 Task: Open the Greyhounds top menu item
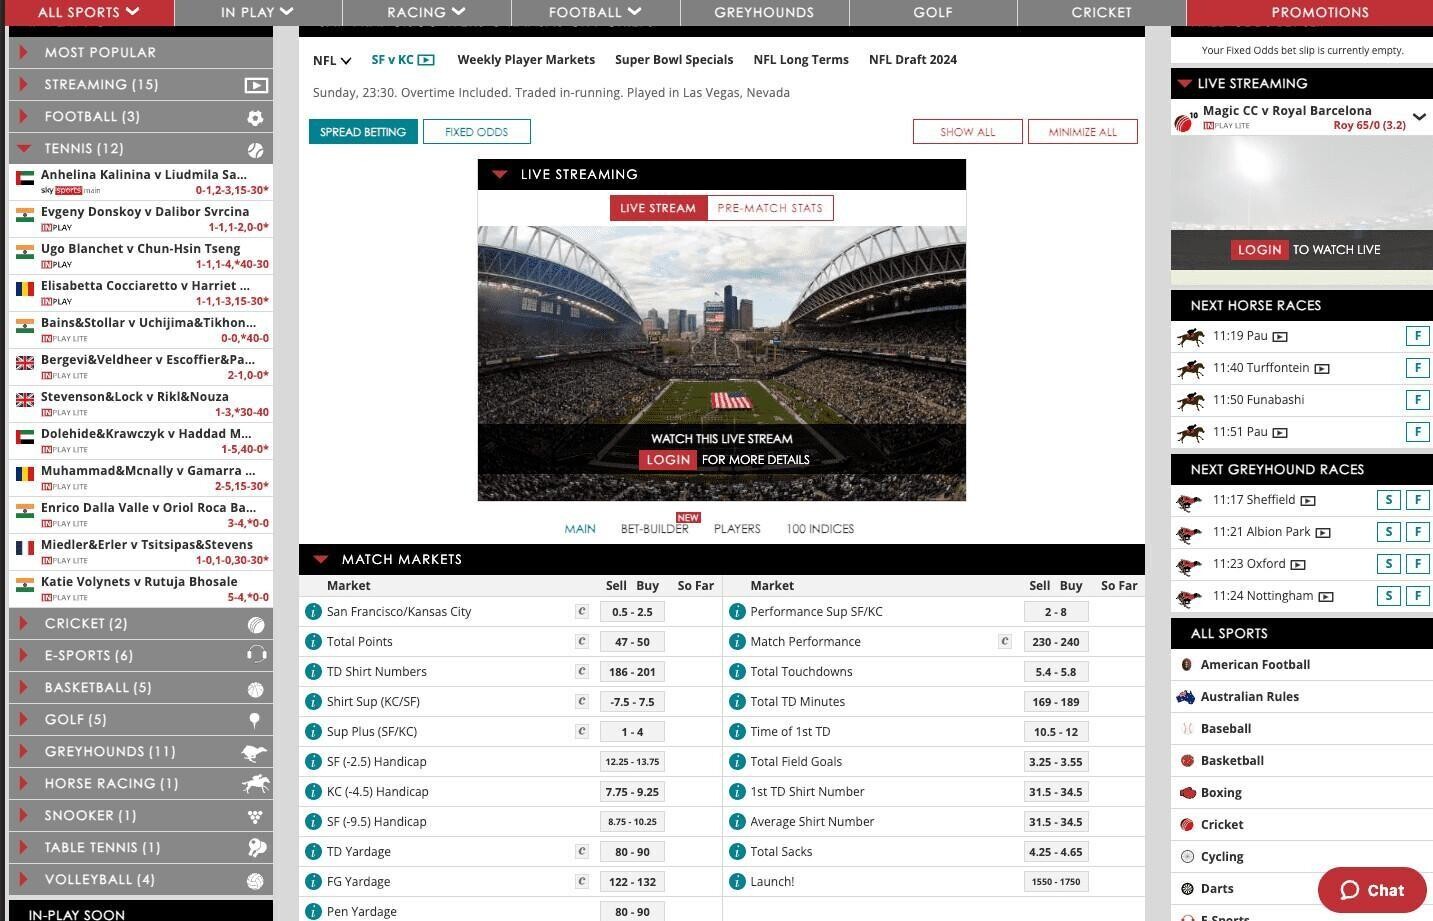point(764,12)
